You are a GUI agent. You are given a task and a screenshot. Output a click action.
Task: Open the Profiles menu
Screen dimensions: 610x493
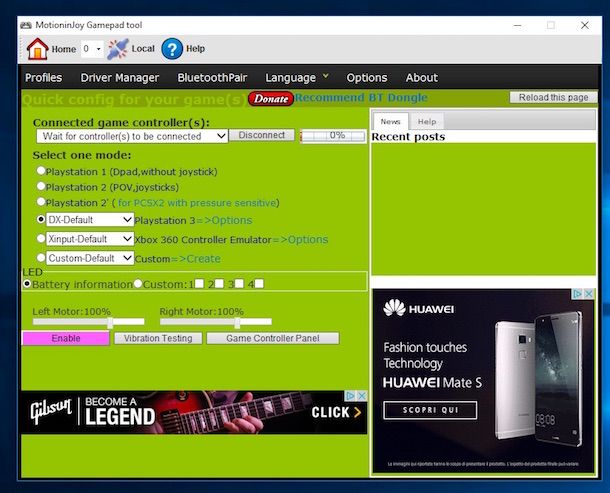coord(44,78)
